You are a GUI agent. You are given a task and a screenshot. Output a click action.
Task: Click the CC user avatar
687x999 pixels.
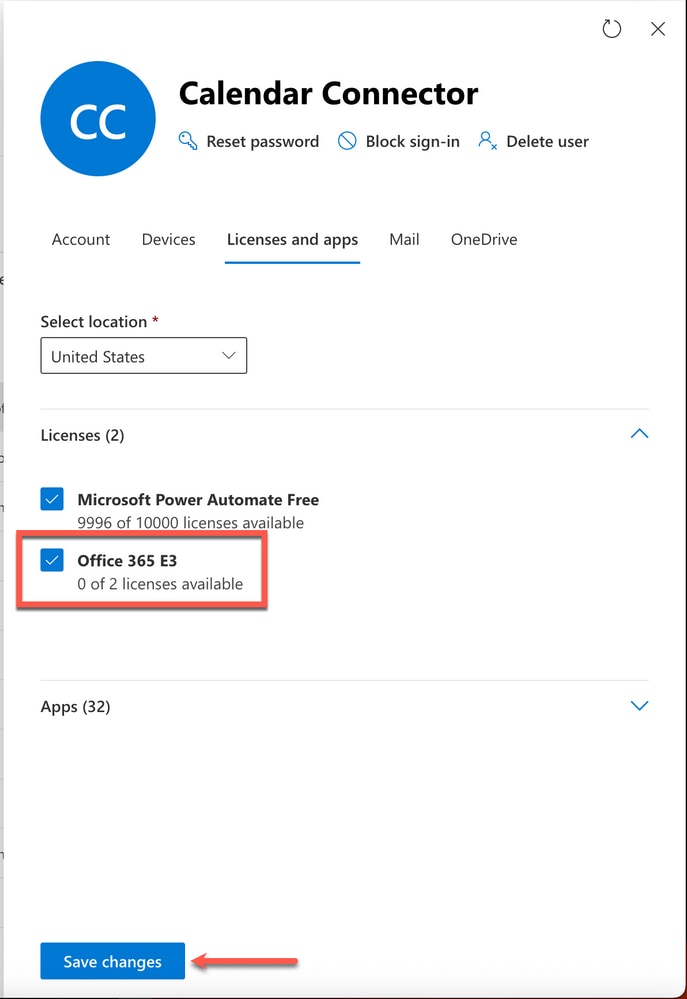click(x=98, y=119)
